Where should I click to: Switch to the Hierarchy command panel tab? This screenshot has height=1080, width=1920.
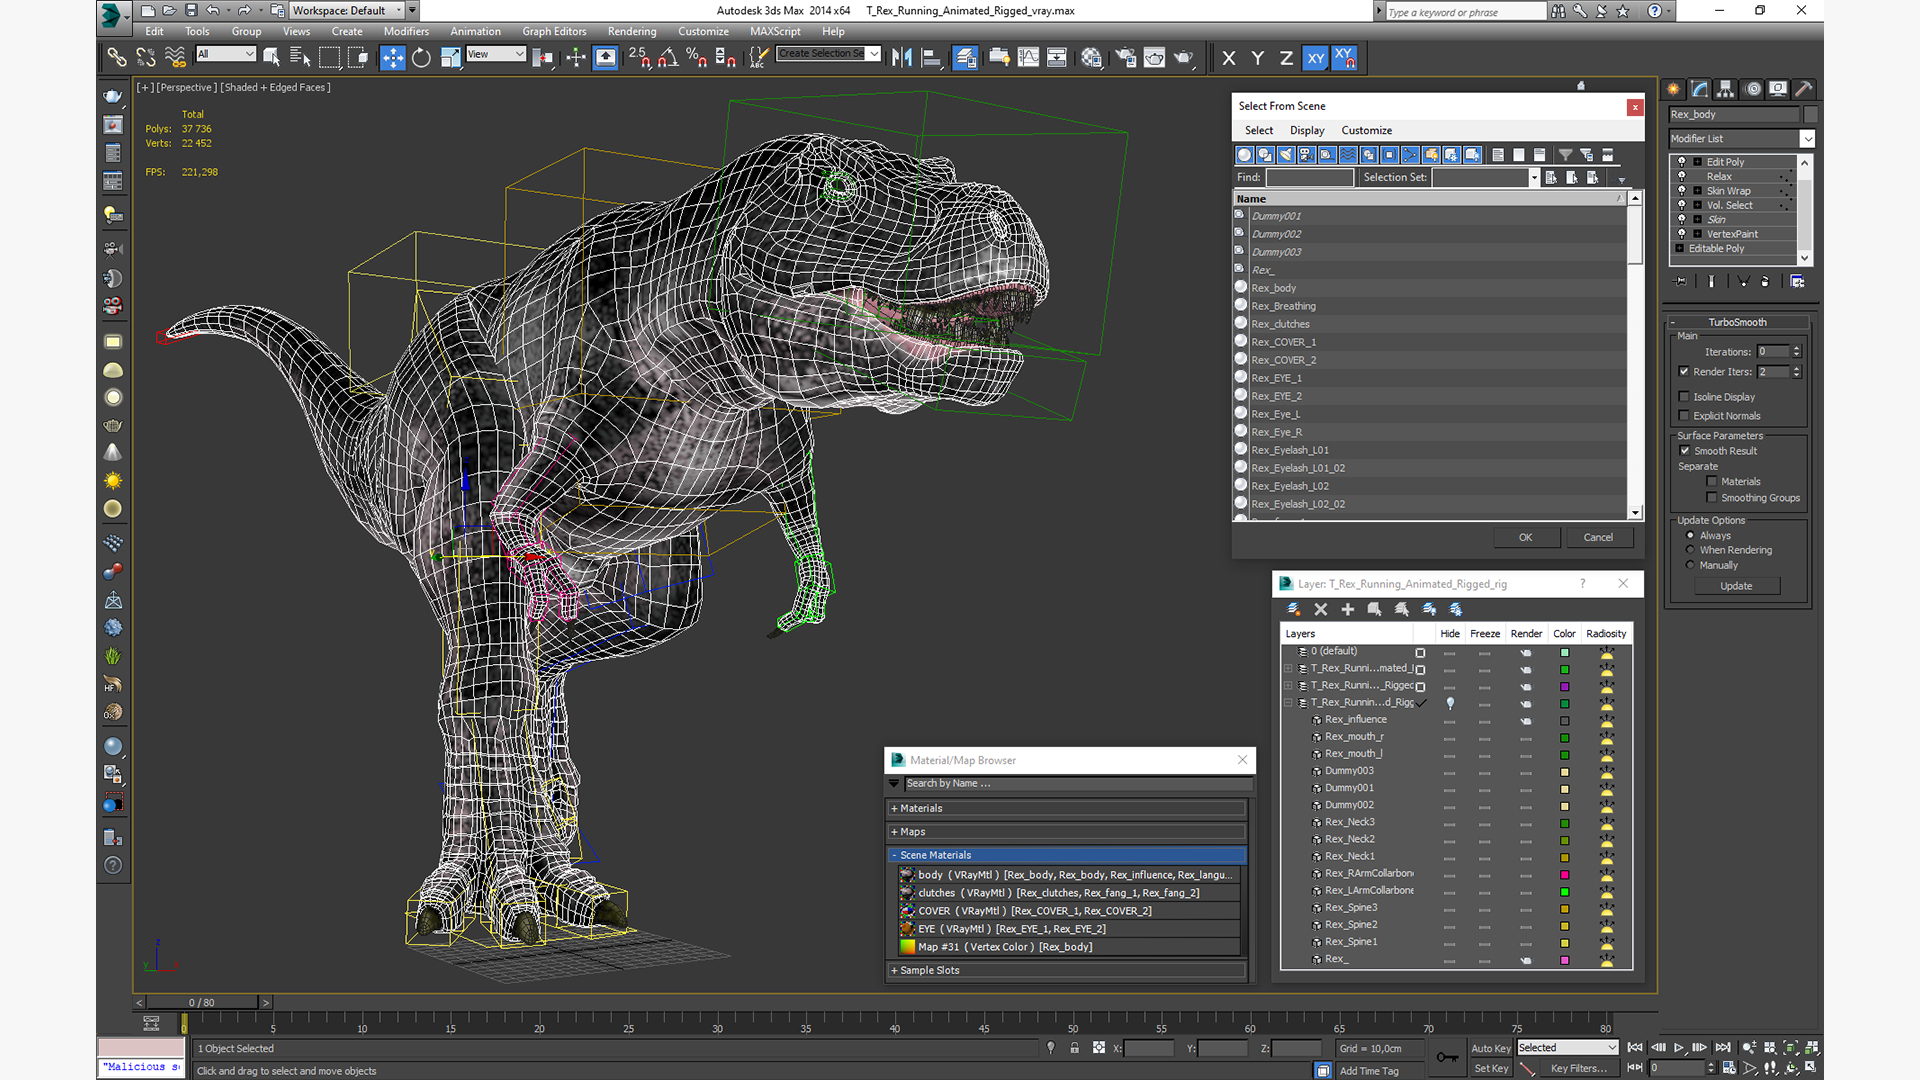(x=1726, y=89)
